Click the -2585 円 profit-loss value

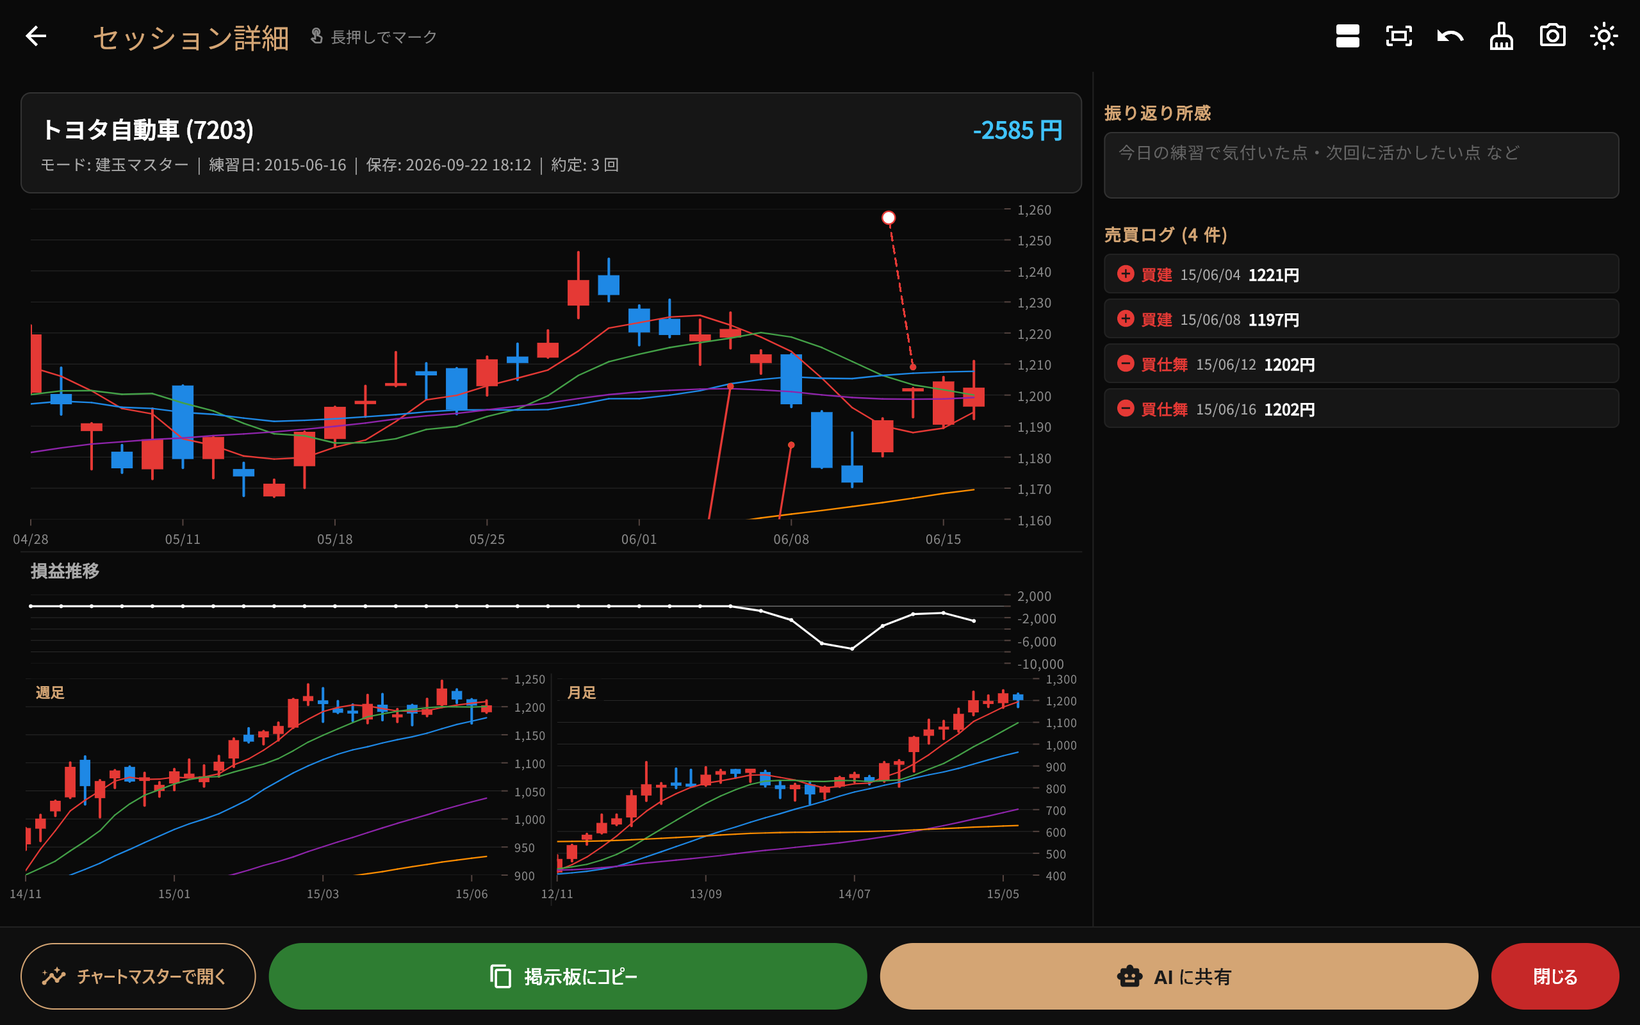point(1017,131)
